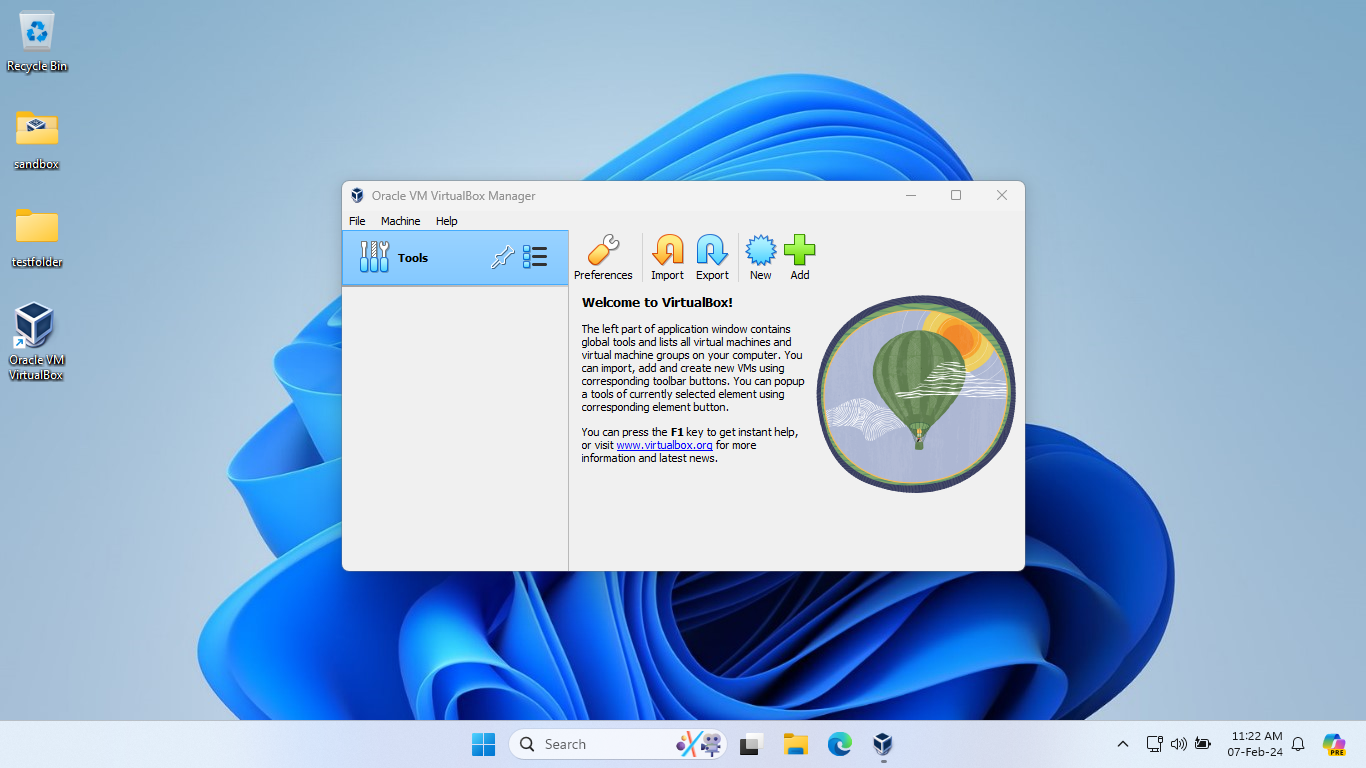Click the VirtualBox taskbar icon

[x=882, y=744]
